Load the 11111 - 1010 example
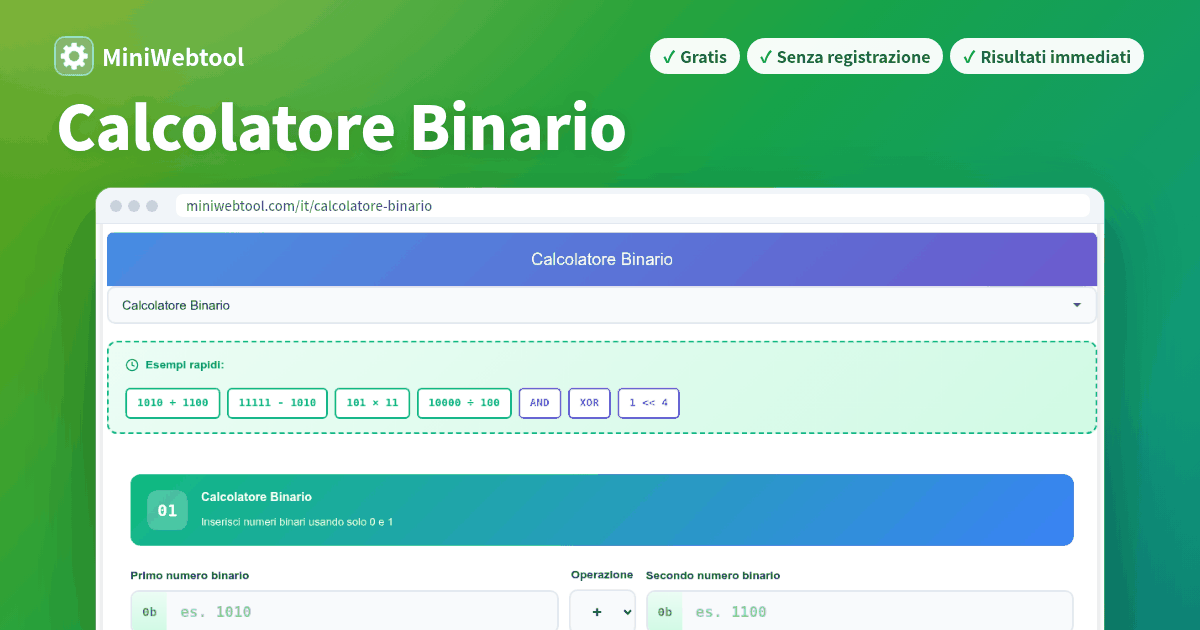 click(277, 403)
